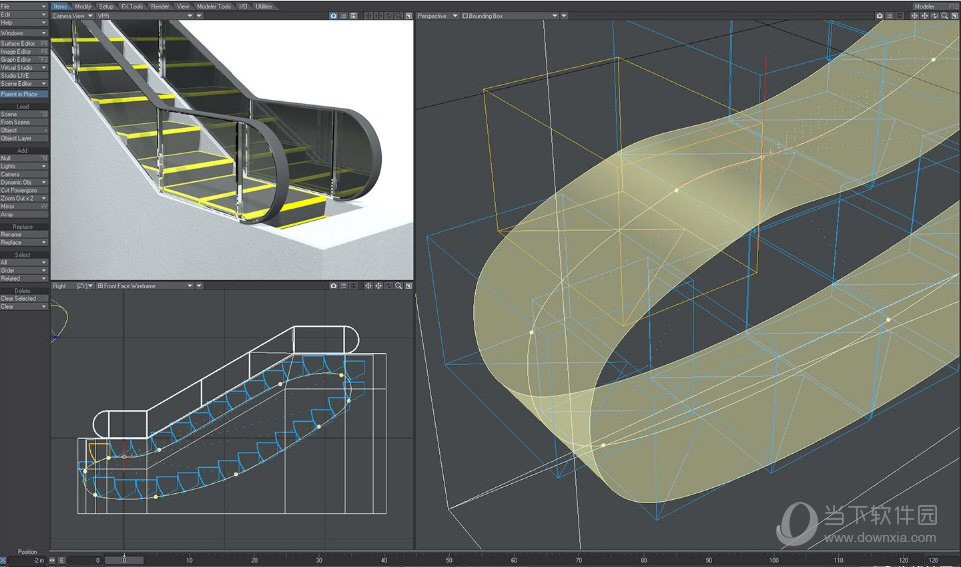Open the Perspective view type dropdown

(x=438, y=16)
